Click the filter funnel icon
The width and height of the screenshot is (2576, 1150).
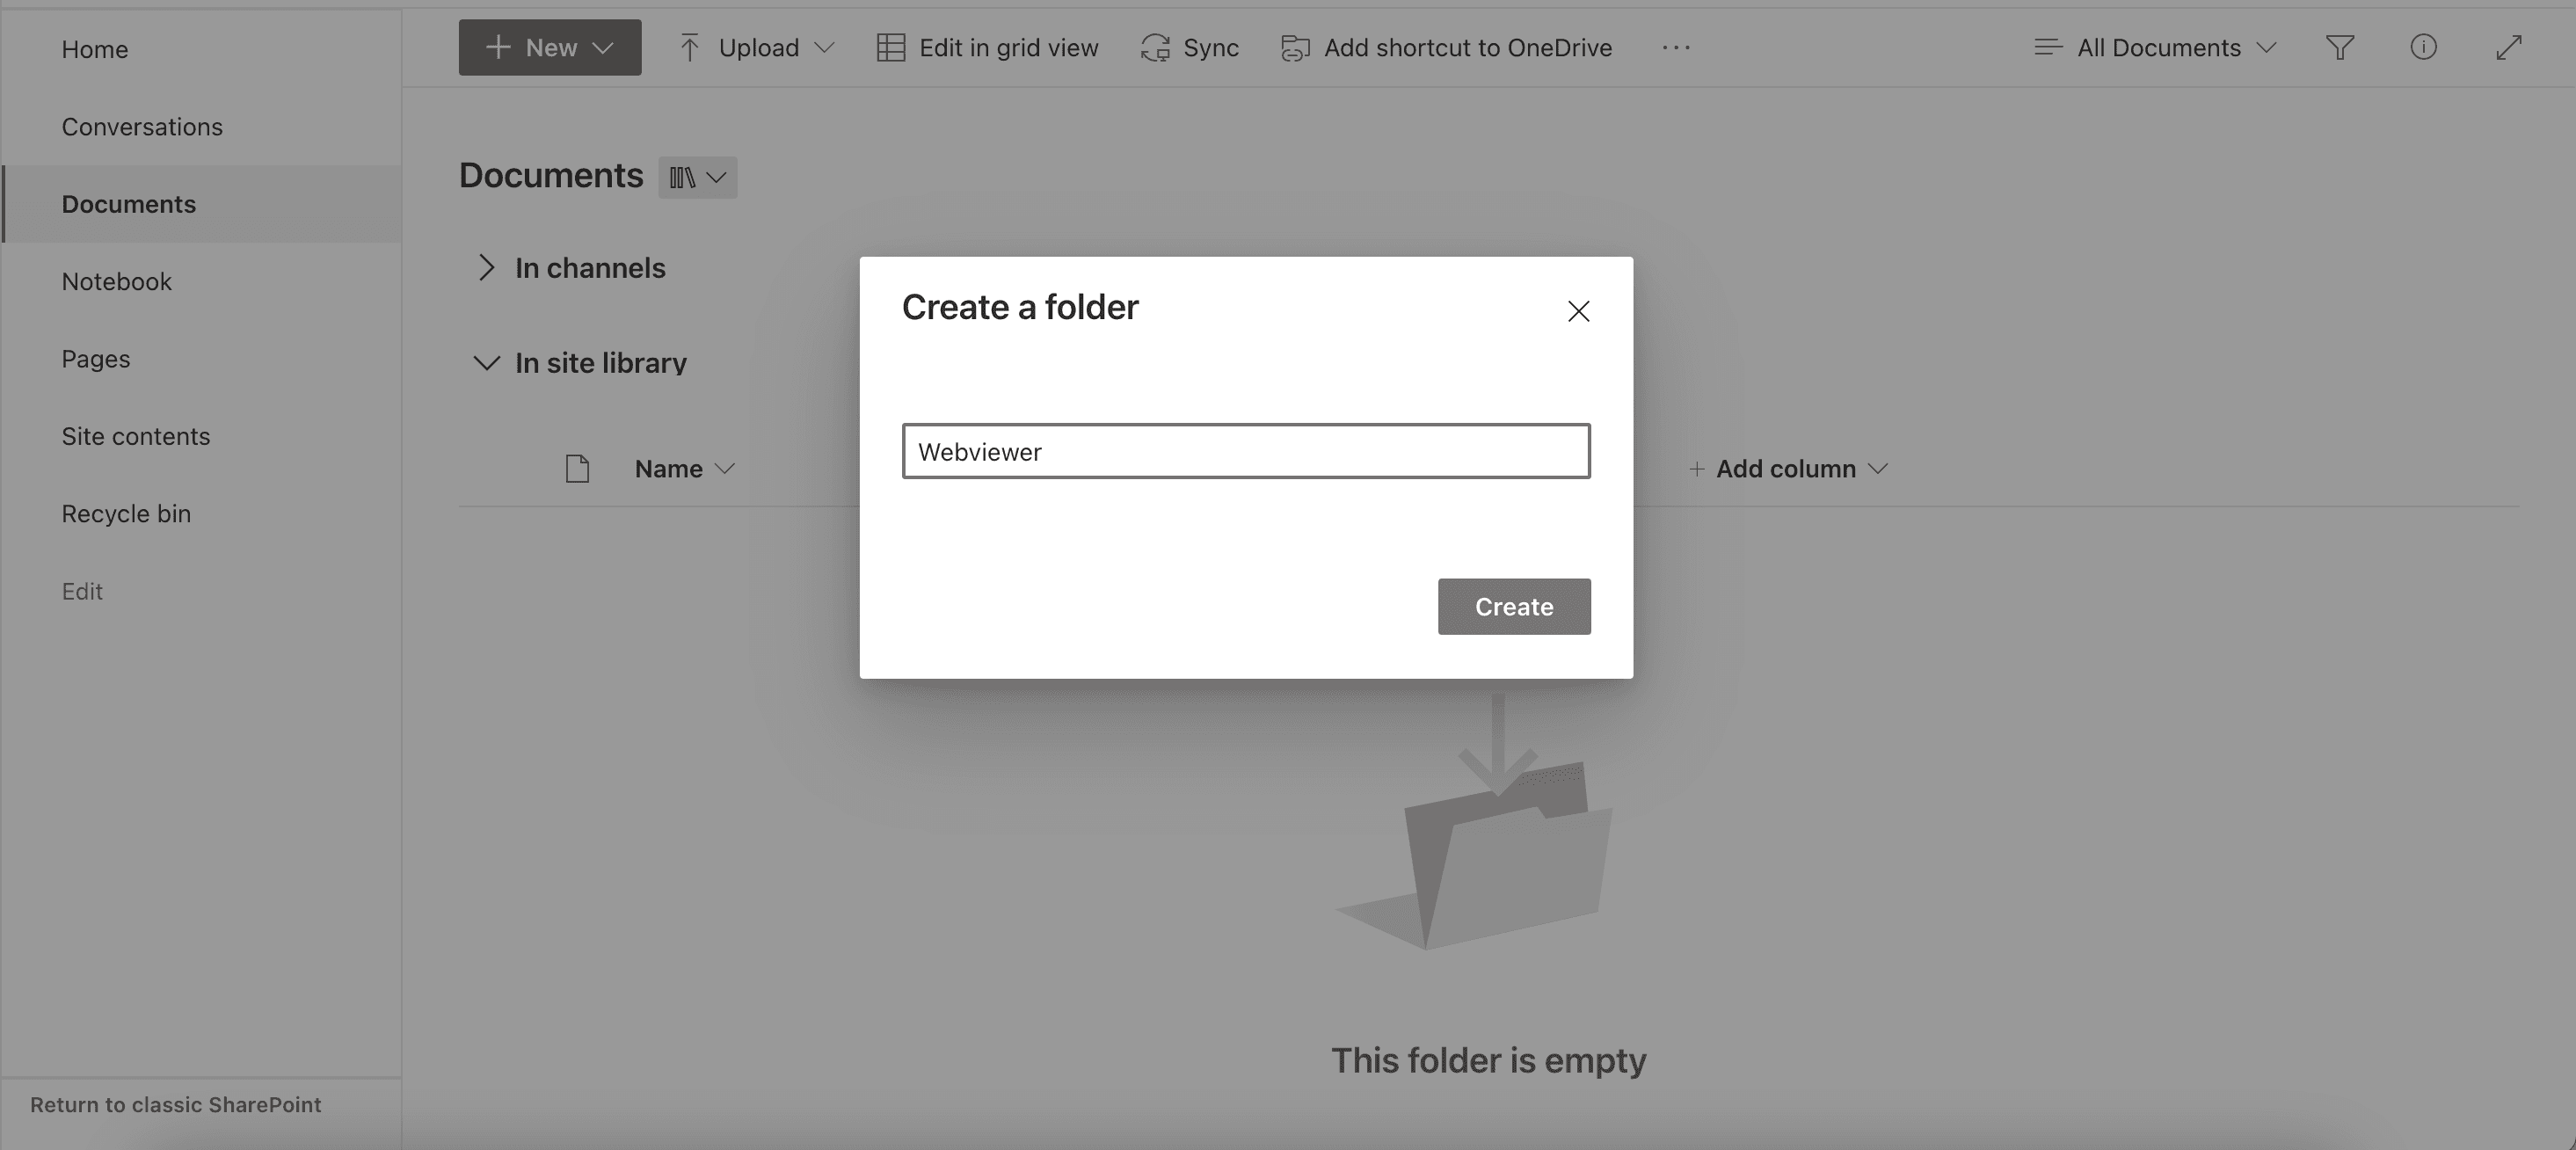point(2339,47)
